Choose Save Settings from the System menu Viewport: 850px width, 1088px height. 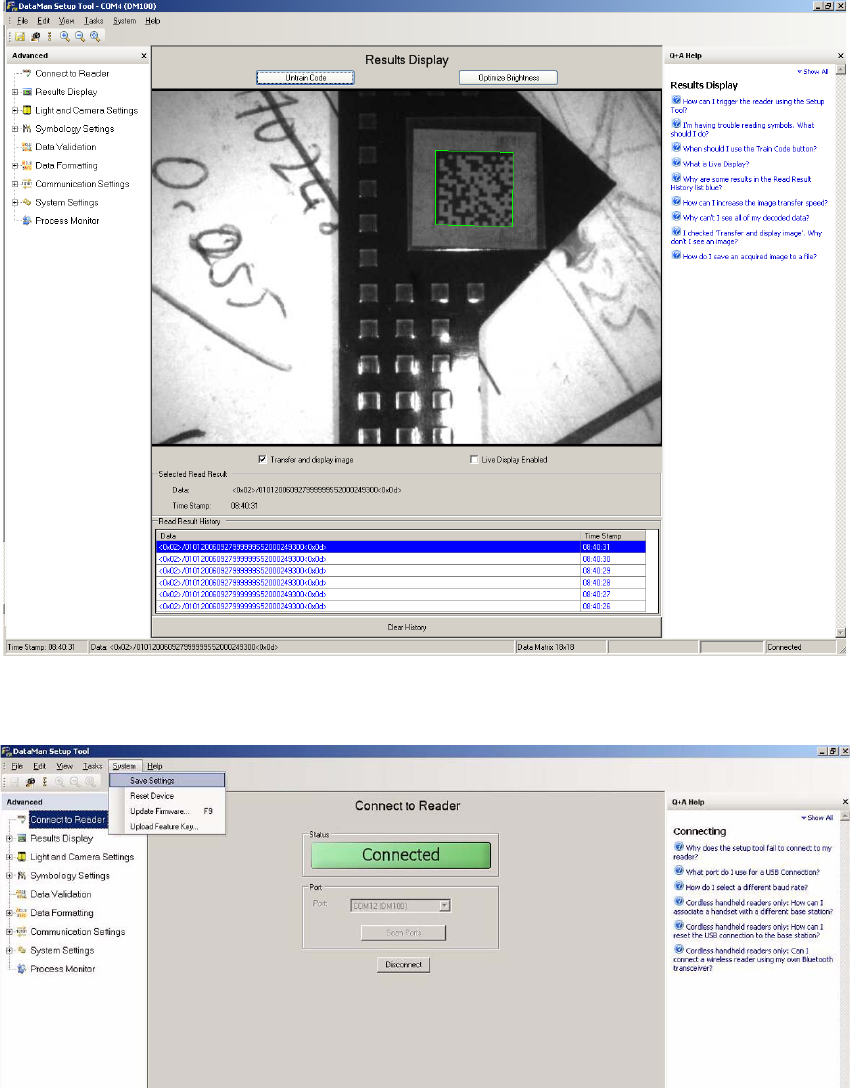pos(167,781)
